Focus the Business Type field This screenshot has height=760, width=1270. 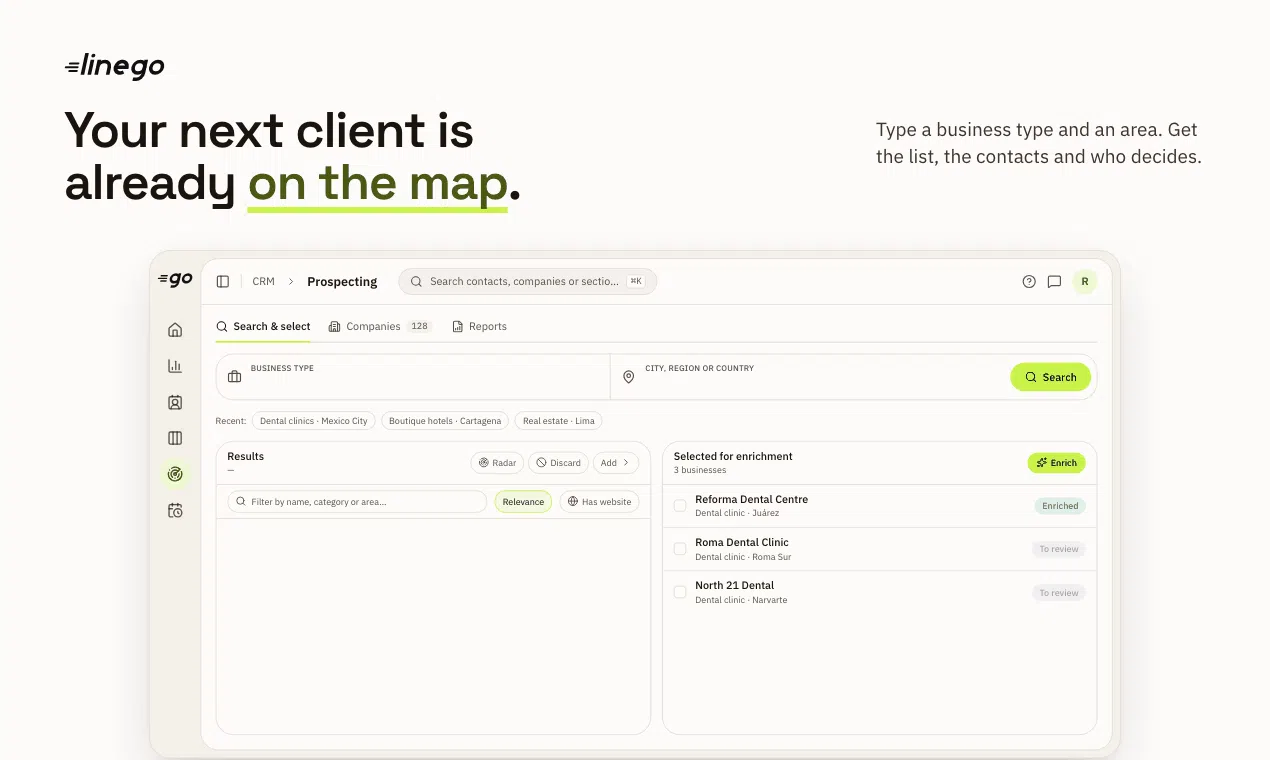(x=414, y=377)
